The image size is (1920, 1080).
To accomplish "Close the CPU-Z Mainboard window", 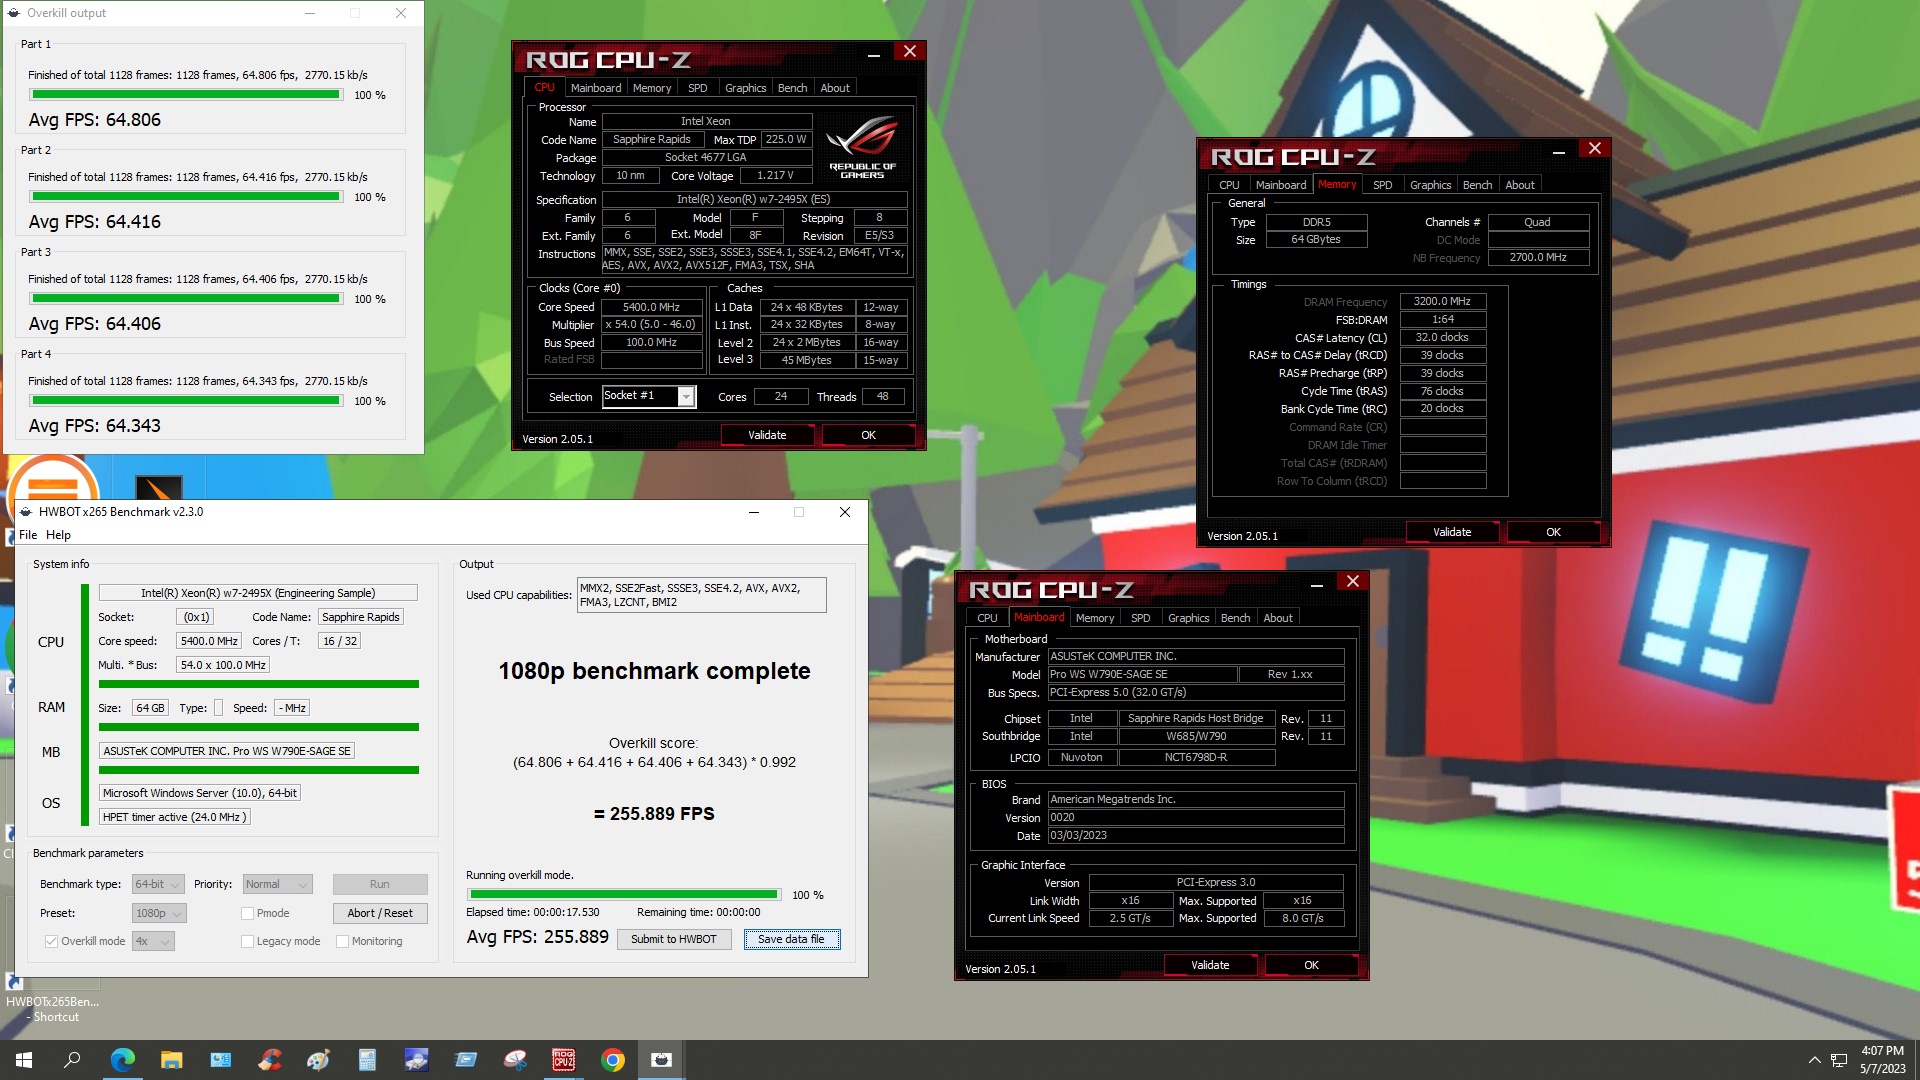I will pyautogui.click(x=1352, y=581).
